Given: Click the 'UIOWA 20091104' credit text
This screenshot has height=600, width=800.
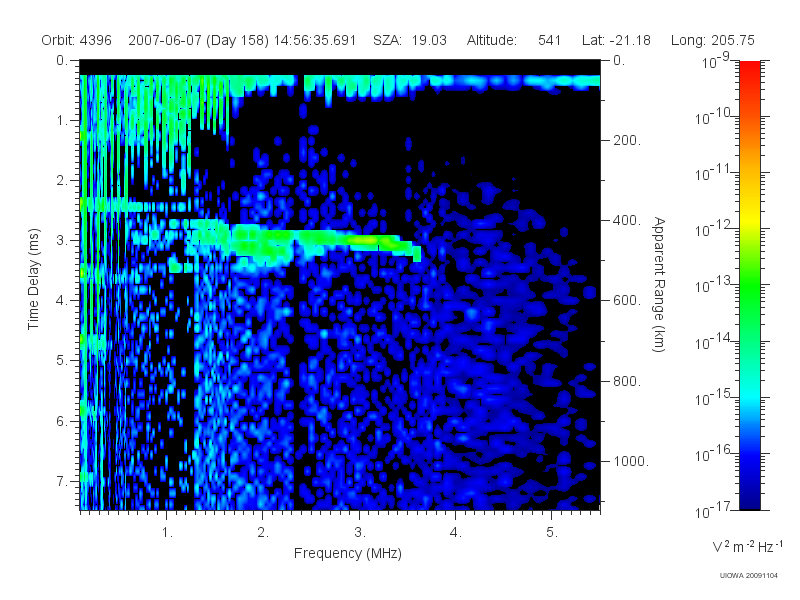Looking at the screenshot, I should [748, 576].
